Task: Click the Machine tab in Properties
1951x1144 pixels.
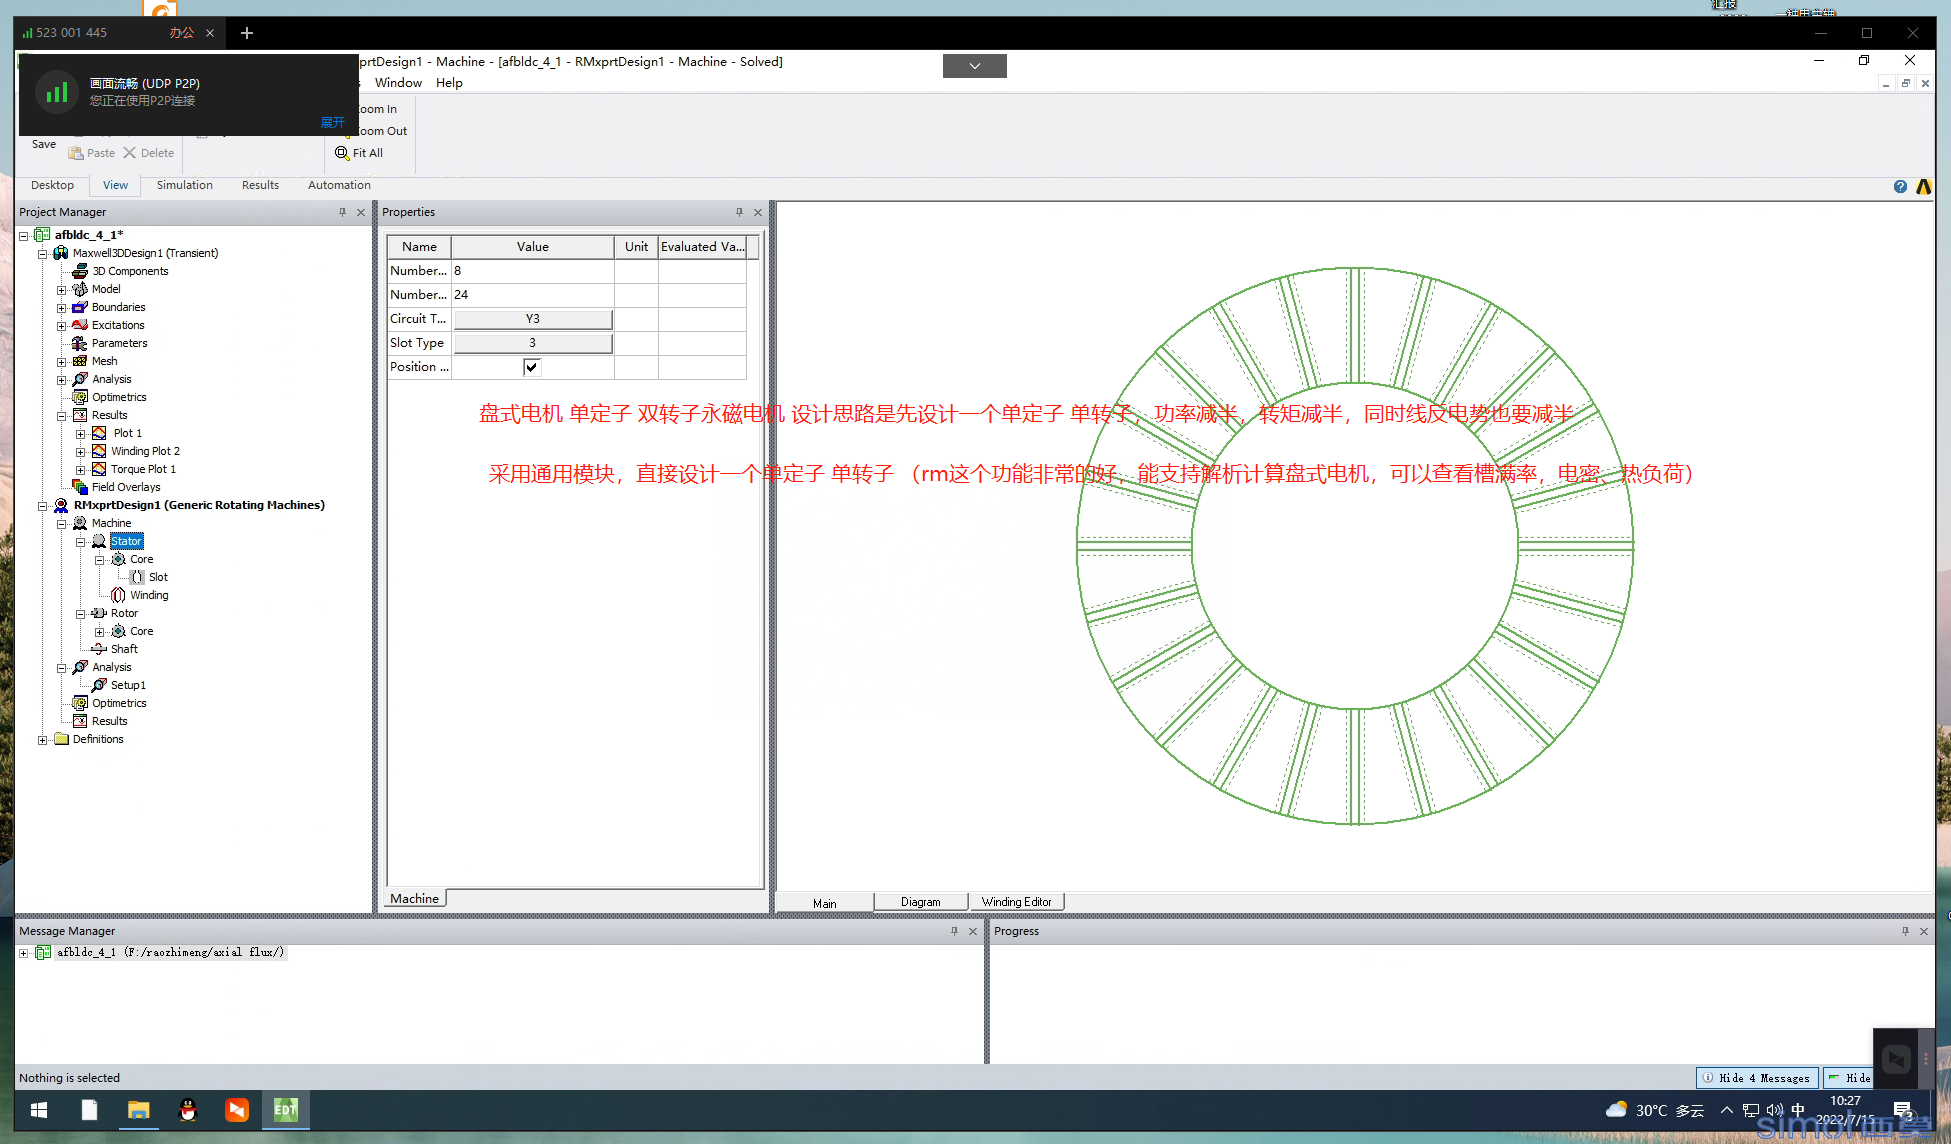Action: point(414,899)
